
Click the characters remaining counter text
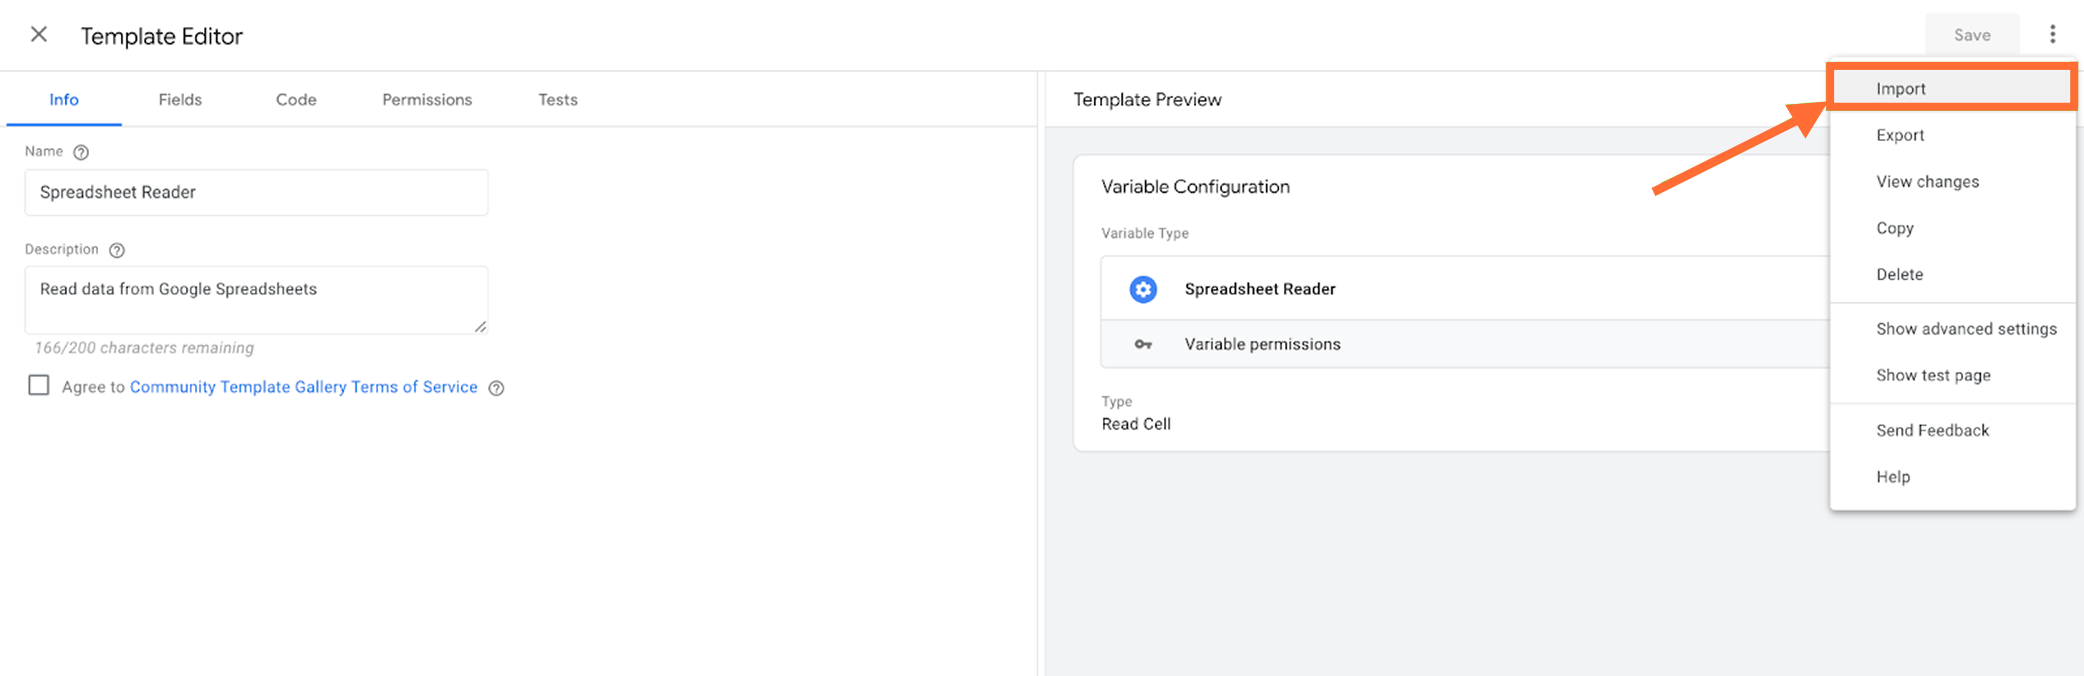click(144, 348)
